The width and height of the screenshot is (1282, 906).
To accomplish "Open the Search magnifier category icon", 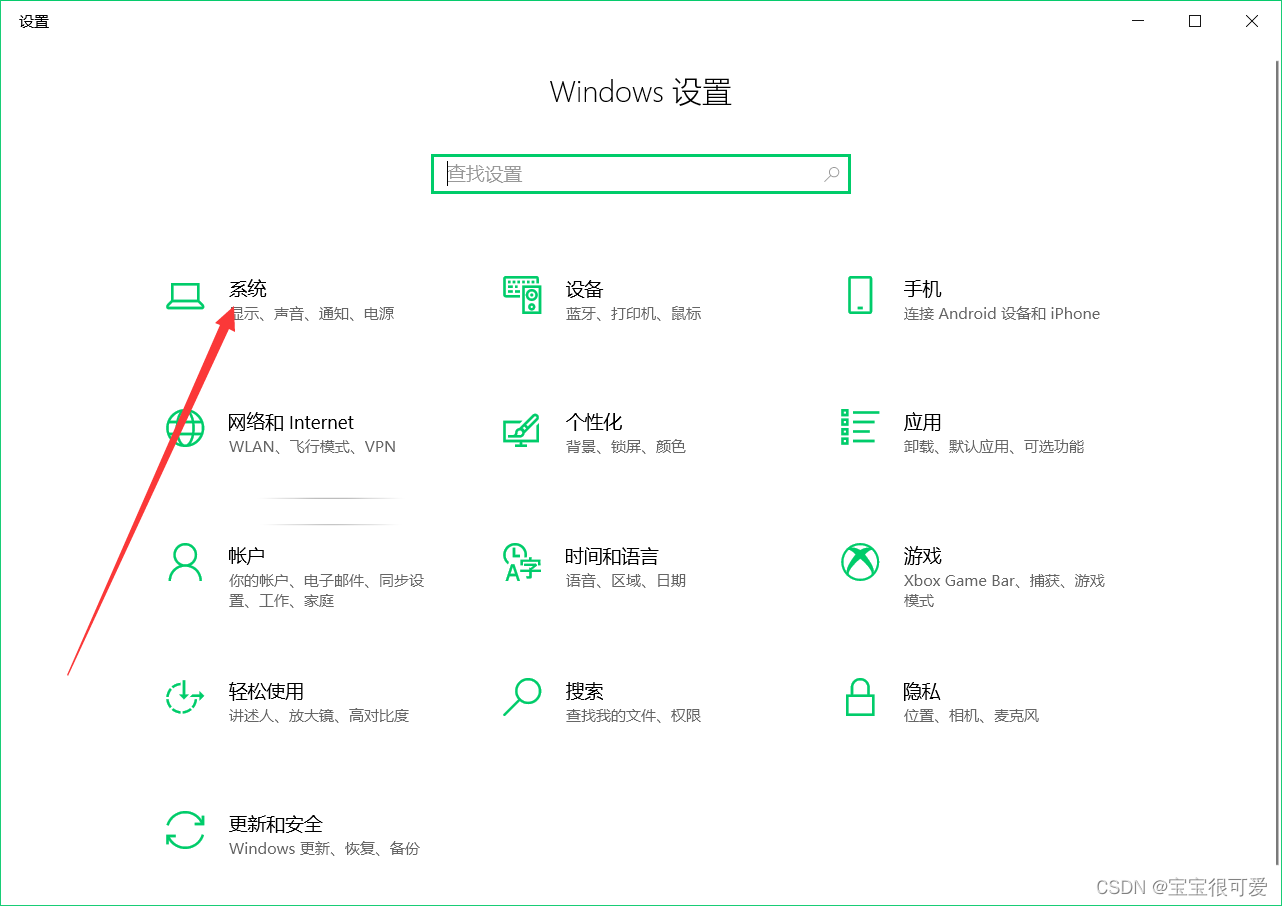I will point(522,697).
